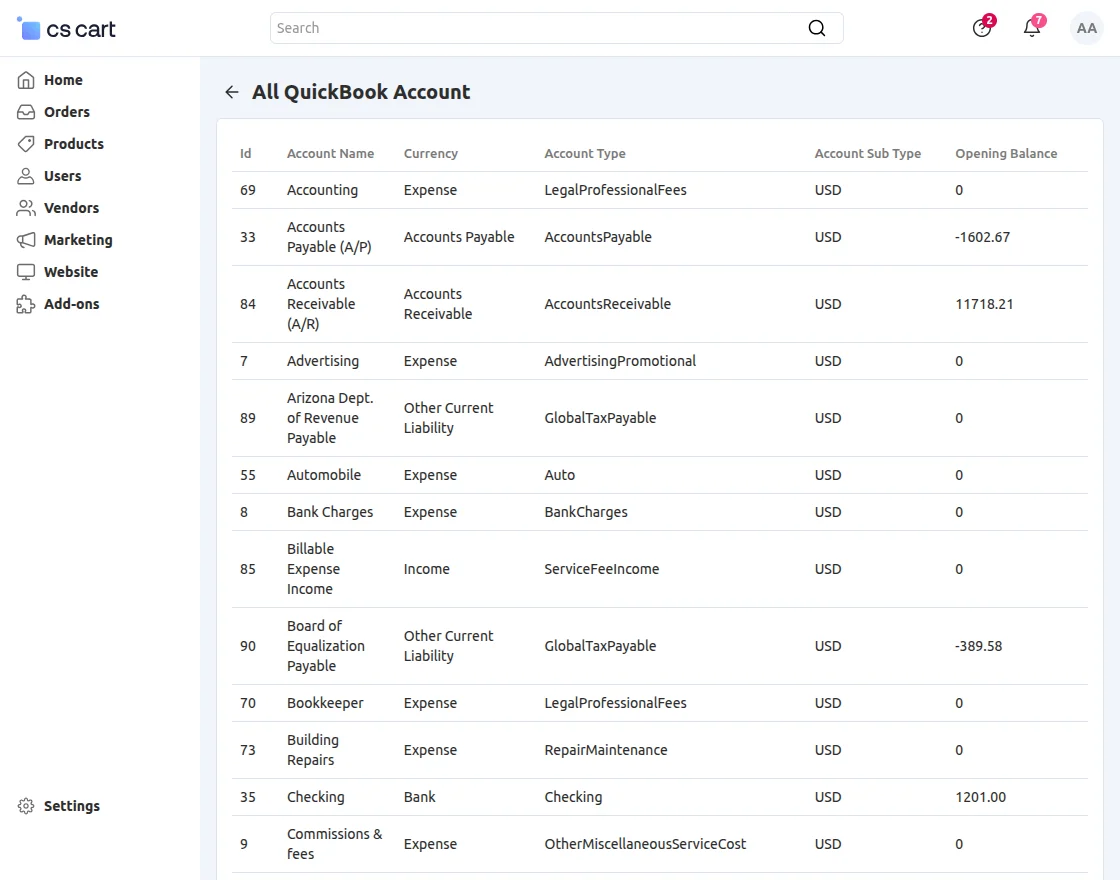This screenshot has width=1120, height=880.
Task: Click the cs-cart logo
Action: tap(65, 28)
